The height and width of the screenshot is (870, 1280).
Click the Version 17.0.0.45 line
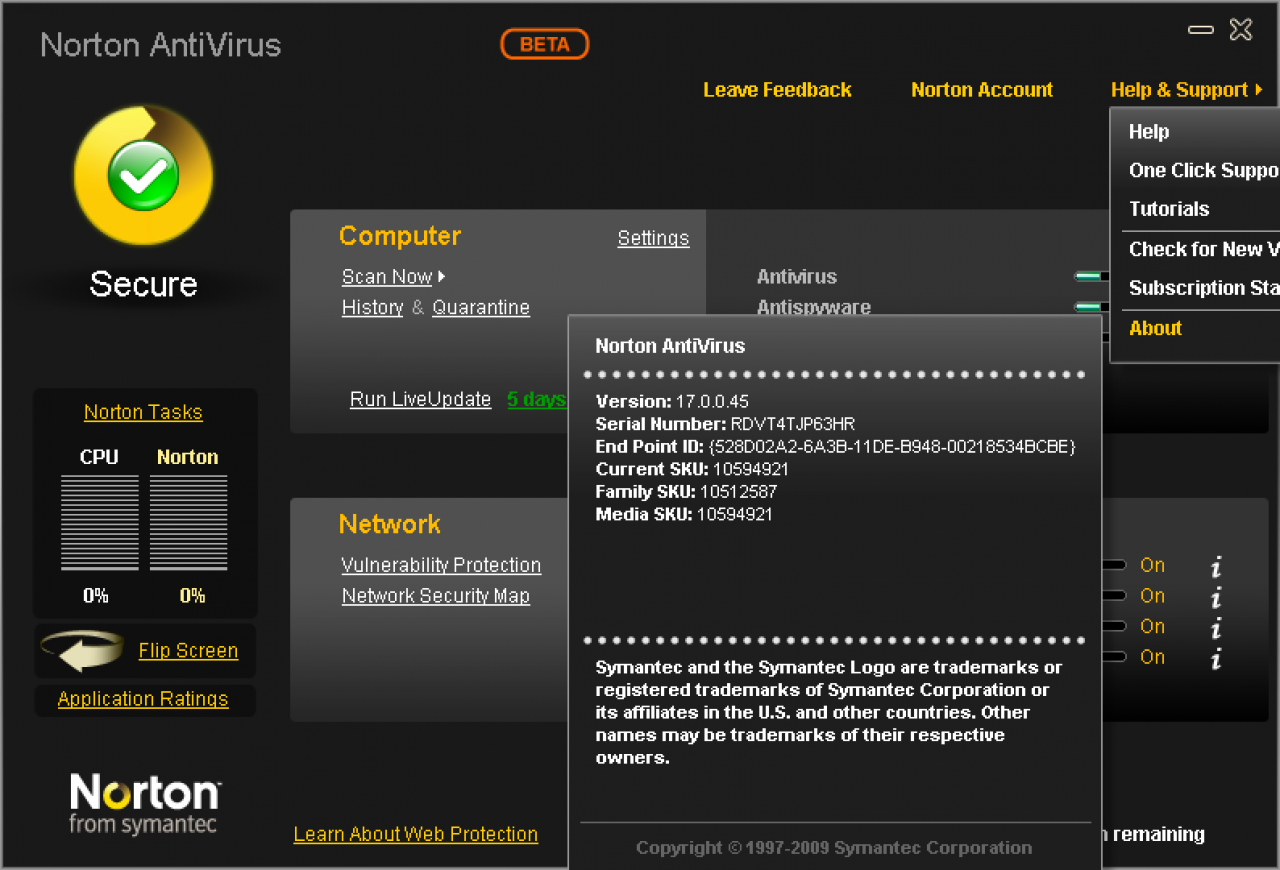tap(672, 402)
